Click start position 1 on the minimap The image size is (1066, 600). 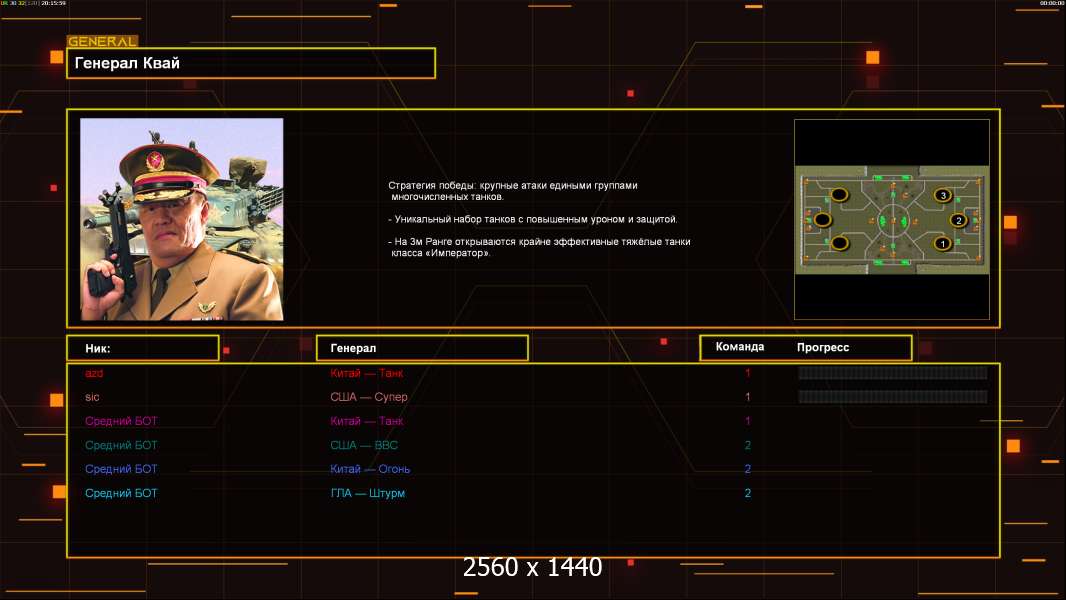[x=941, y=243]
